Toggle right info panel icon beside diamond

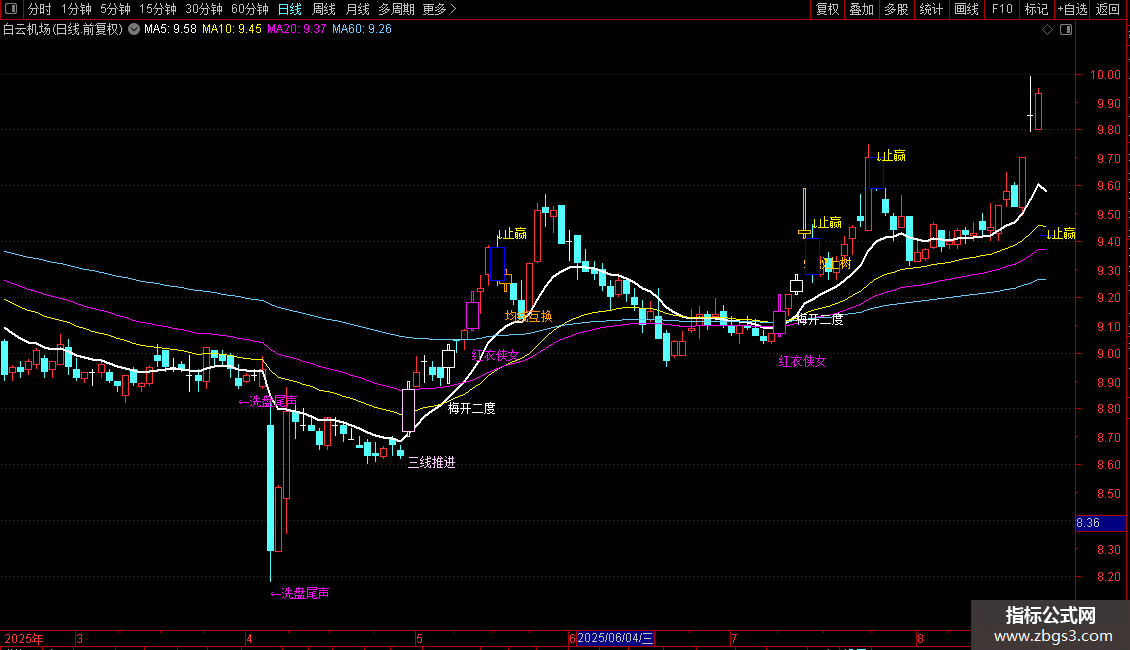tap(1067, 30)
